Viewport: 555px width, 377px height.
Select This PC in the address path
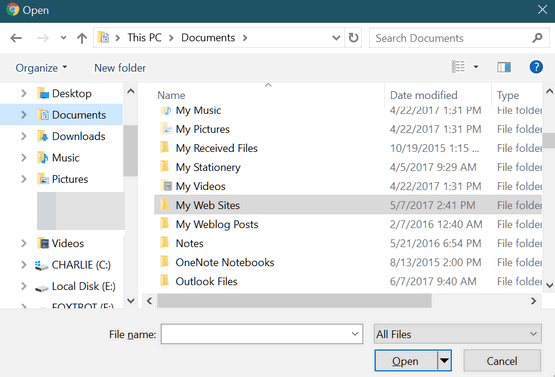click(x=144, y=38)
